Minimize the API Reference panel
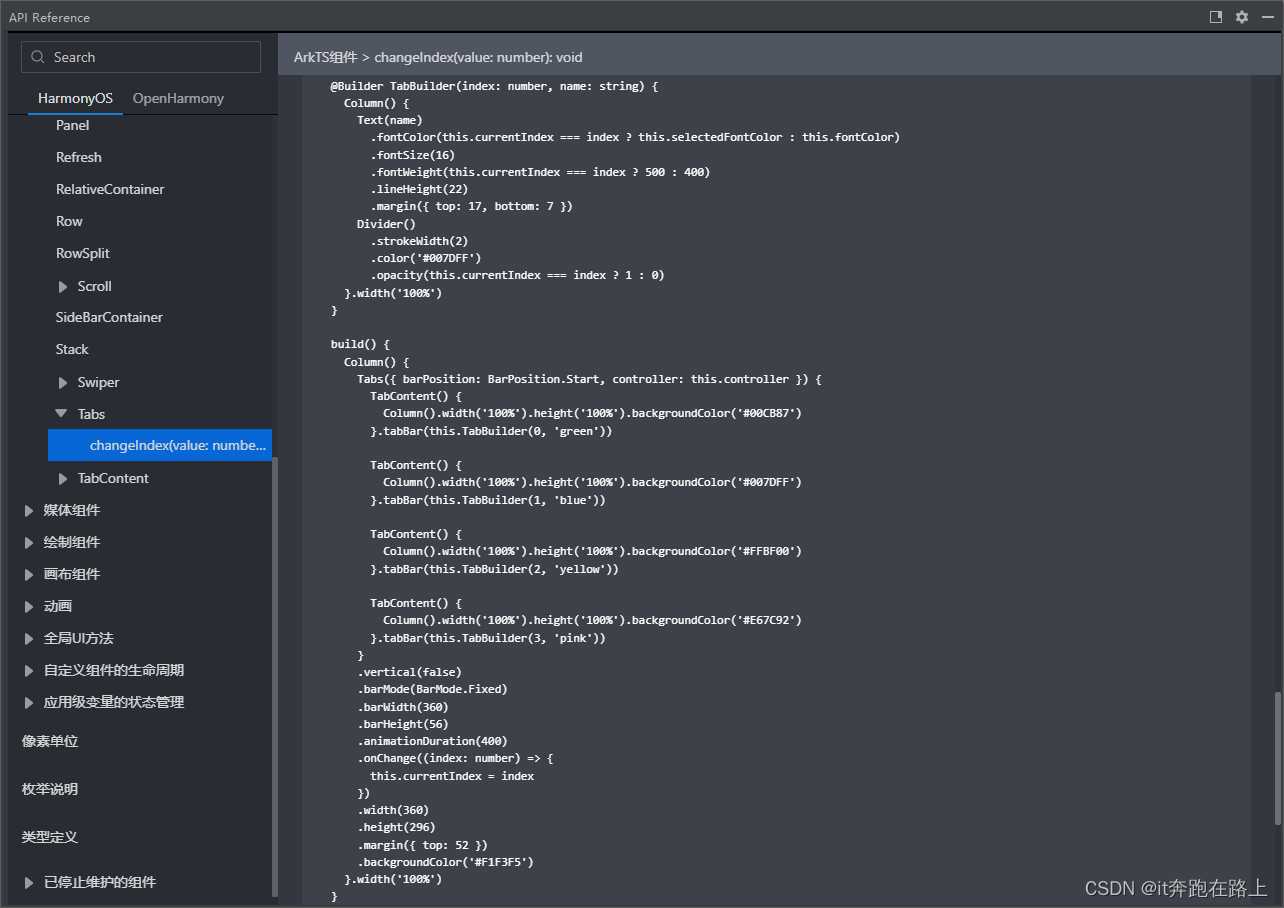The image size is (1284, 908). 1267,17
